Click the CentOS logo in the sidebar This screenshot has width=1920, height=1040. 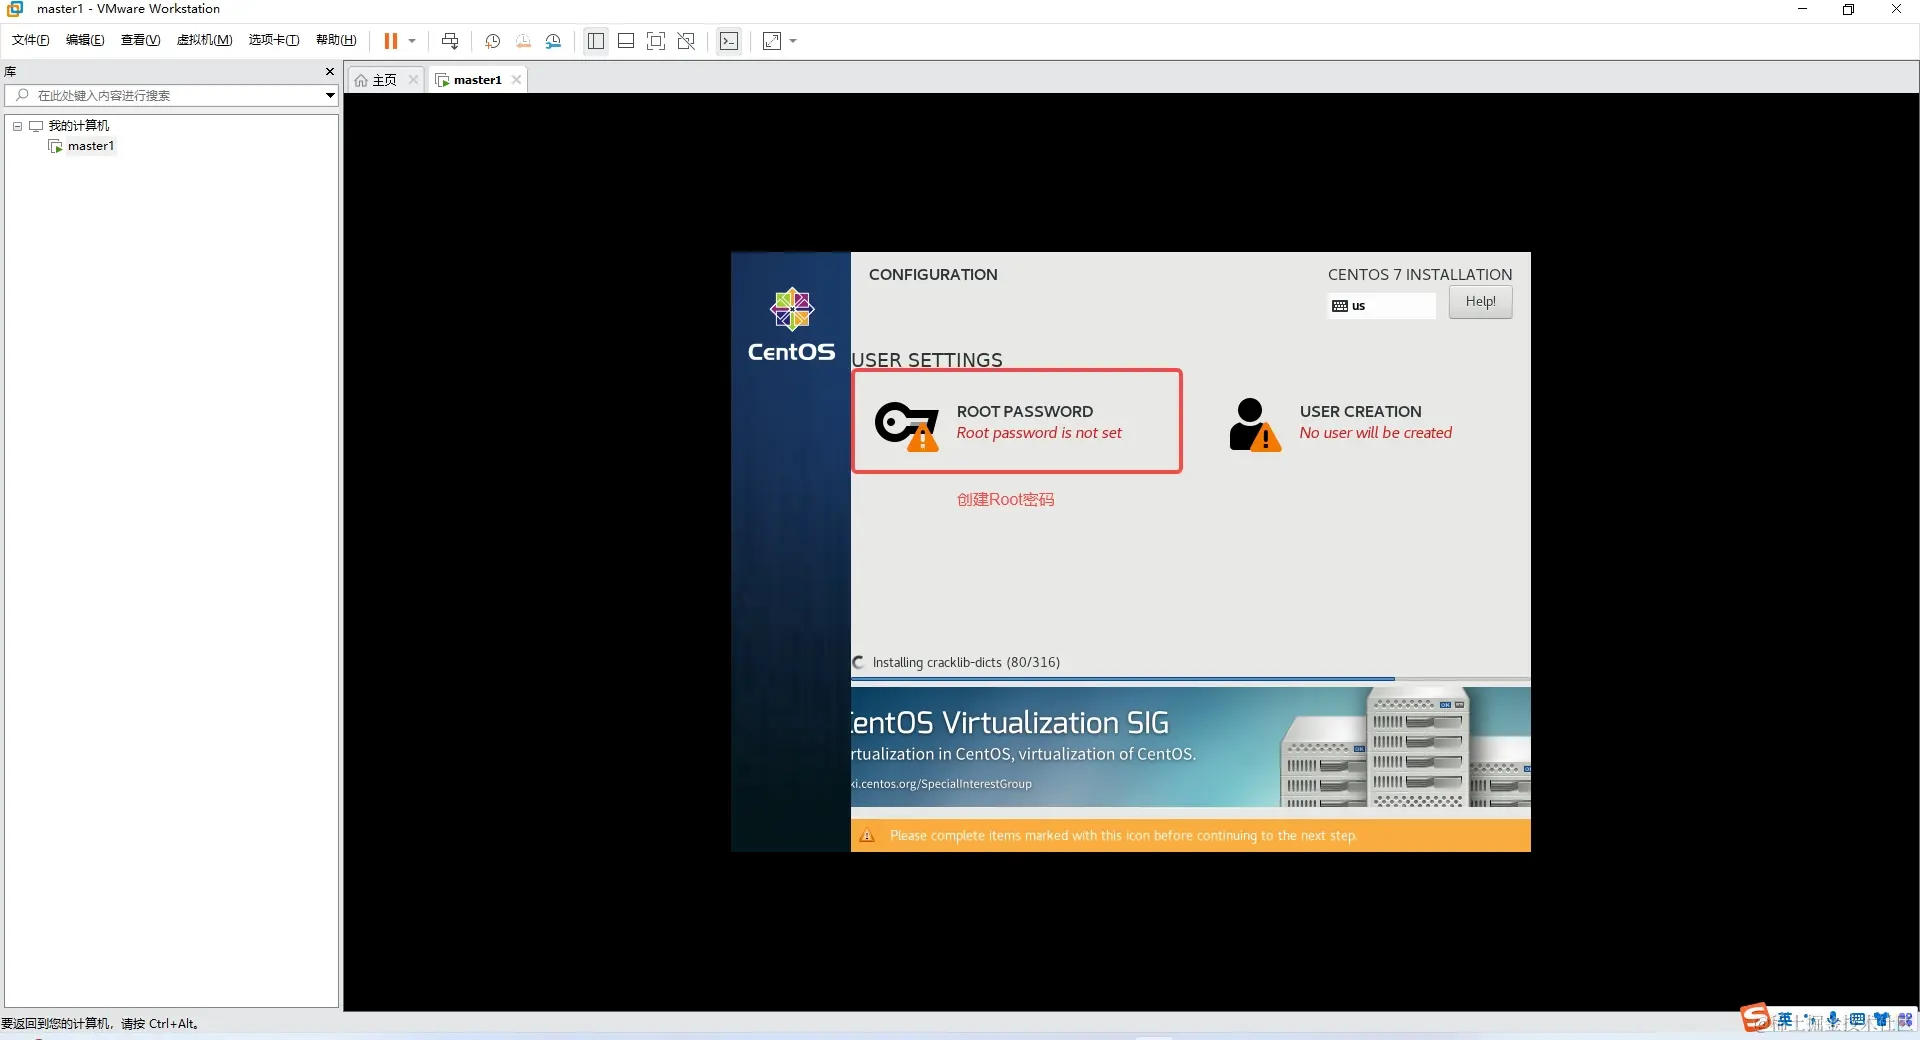click(791, 325)
